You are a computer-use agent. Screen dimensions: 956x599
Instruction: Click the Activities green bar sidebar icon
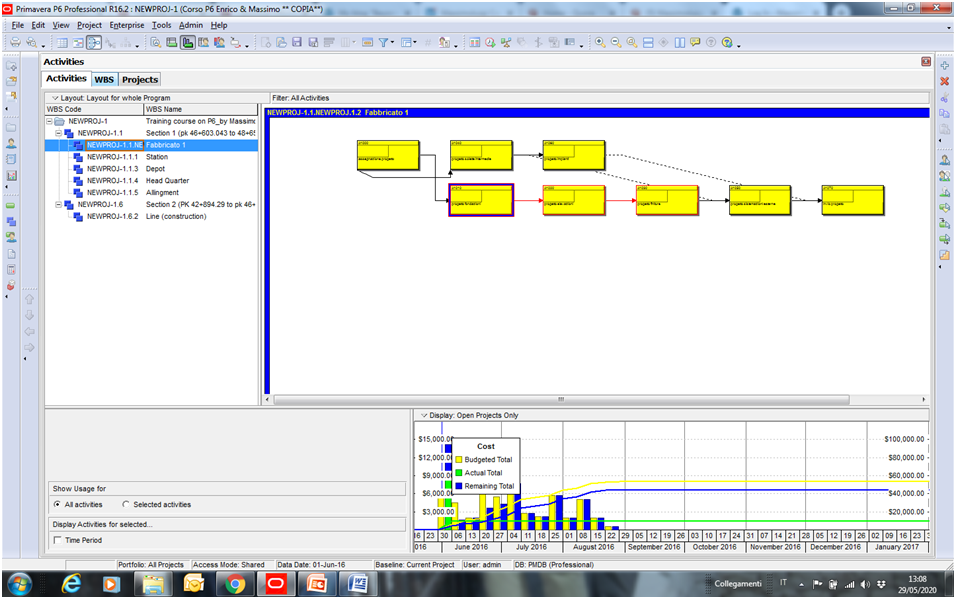click(x=11, y=206)
